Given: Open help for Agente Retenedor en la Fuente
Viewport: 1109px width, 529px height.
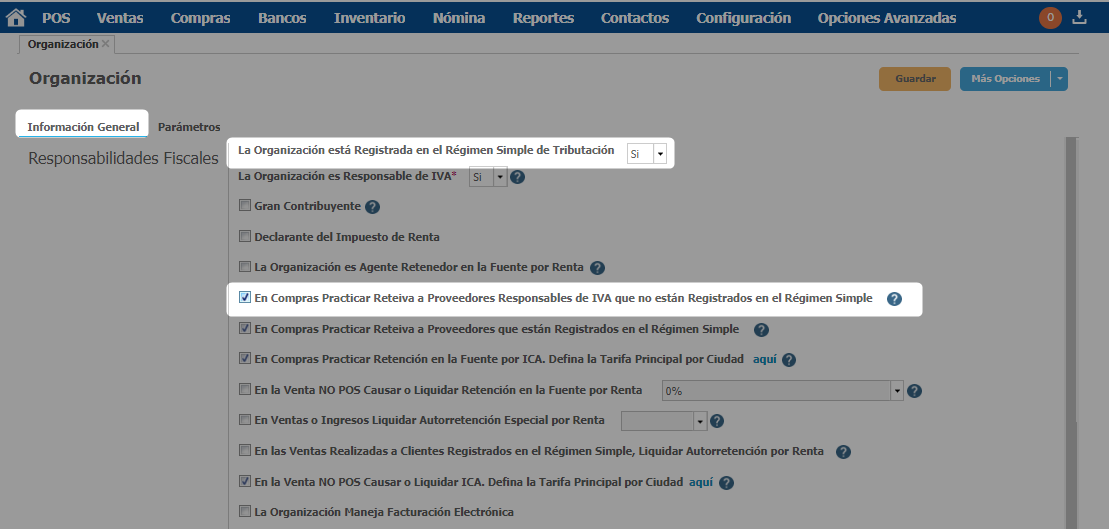Looking at the screenshot, I should [597, 268].
